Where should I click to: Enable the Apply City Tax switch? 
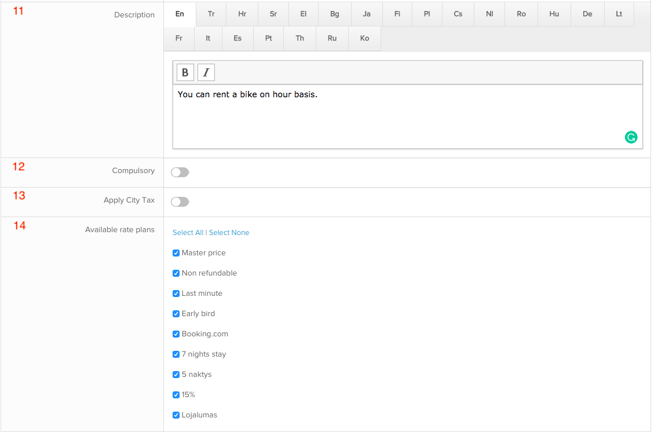click(180, 202)
